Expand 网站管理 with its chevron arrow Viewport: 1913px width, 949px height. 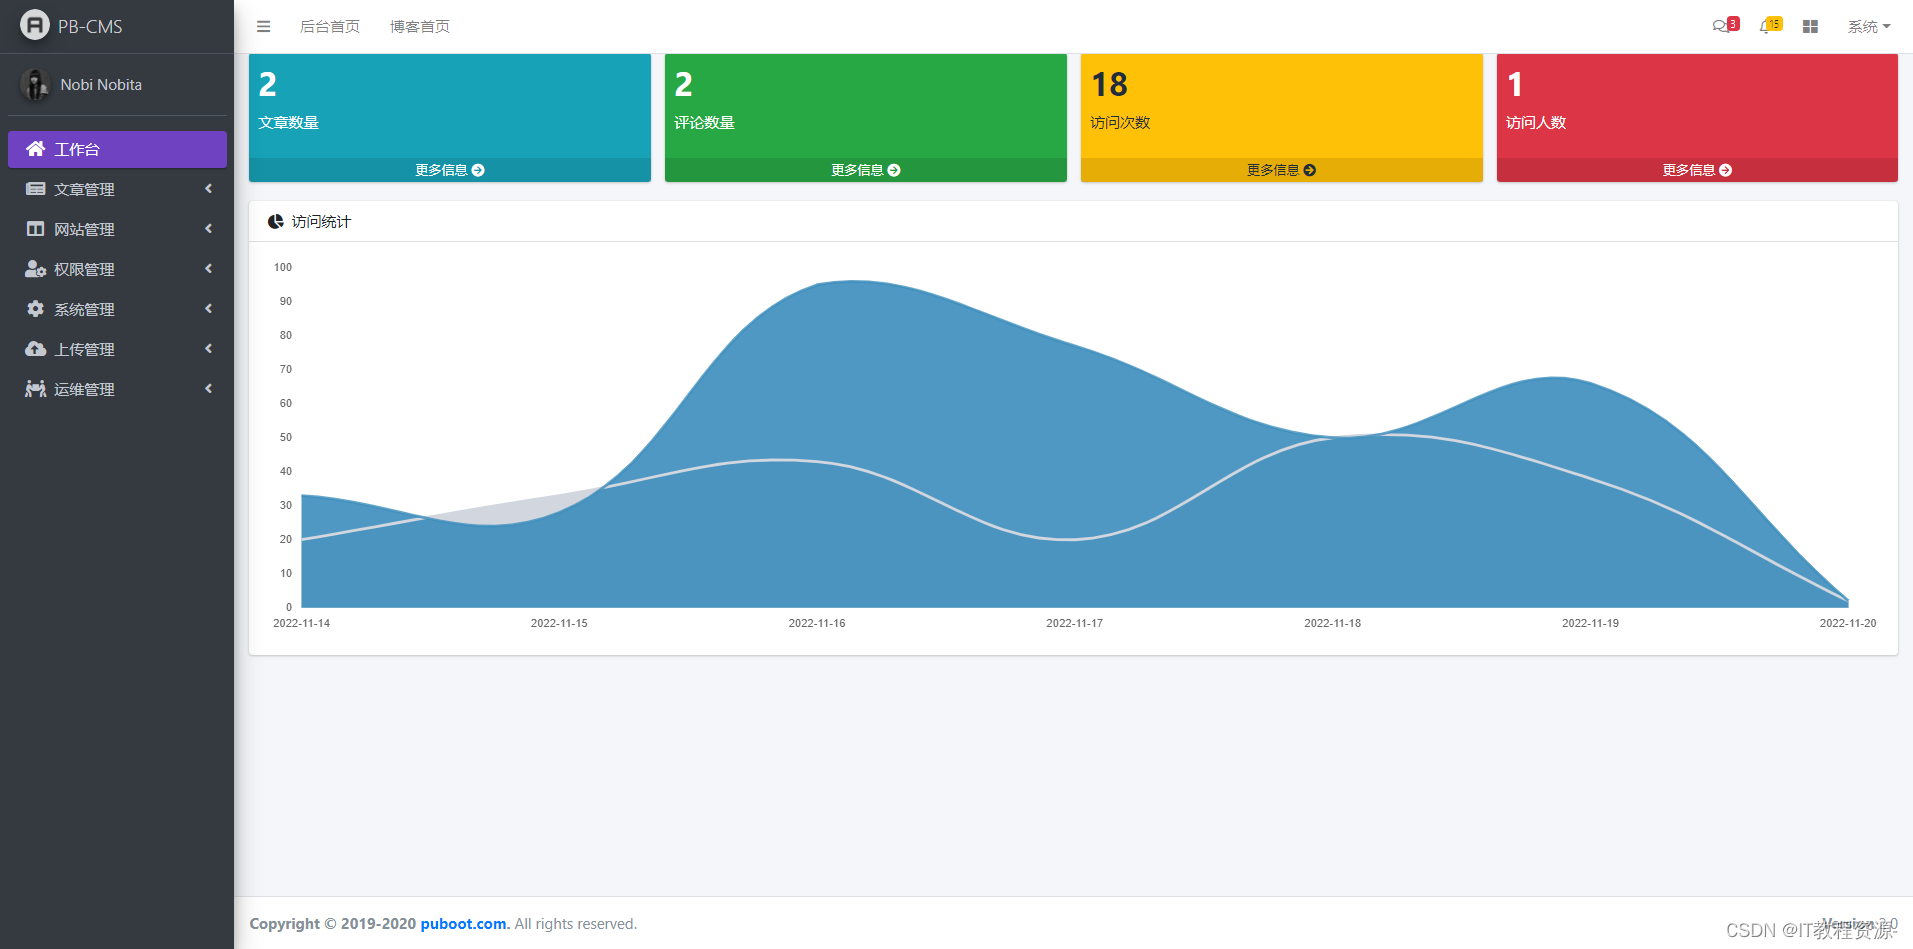pos(208,229)
